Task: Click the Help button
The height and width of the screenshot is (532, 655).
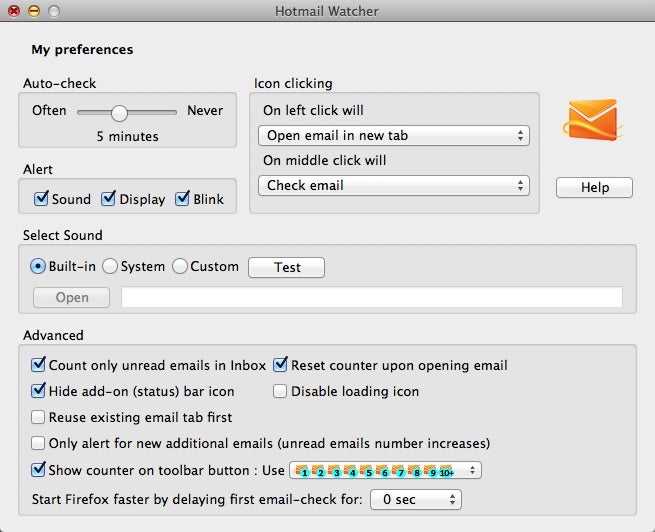Action: [x=594, y=187]
